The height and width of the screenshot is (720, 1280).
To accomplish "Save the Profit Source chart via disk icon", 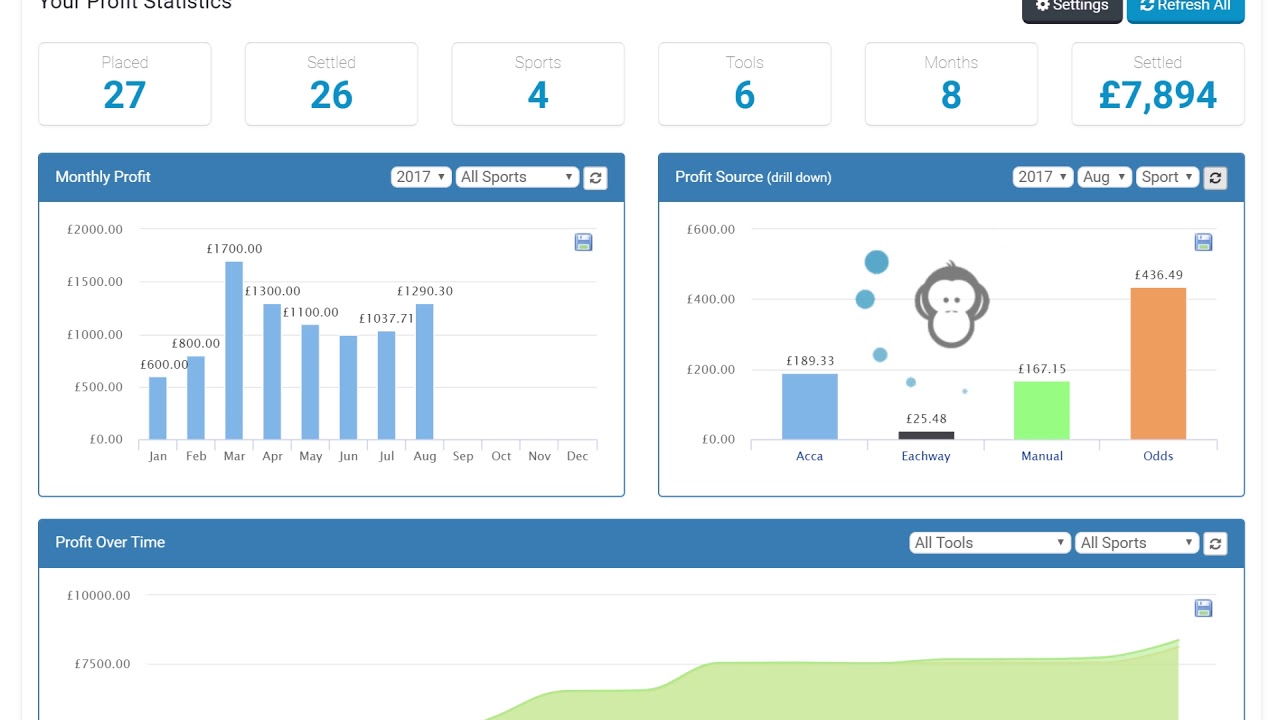I will click(1204, 242).
